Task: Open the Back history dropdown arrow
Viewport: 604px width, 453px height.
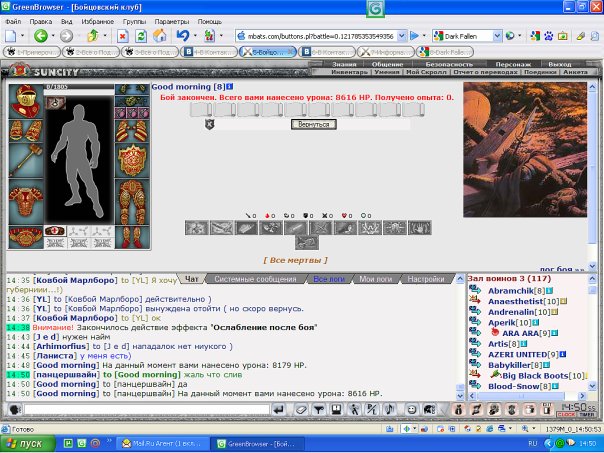Action: coord(53,36)
